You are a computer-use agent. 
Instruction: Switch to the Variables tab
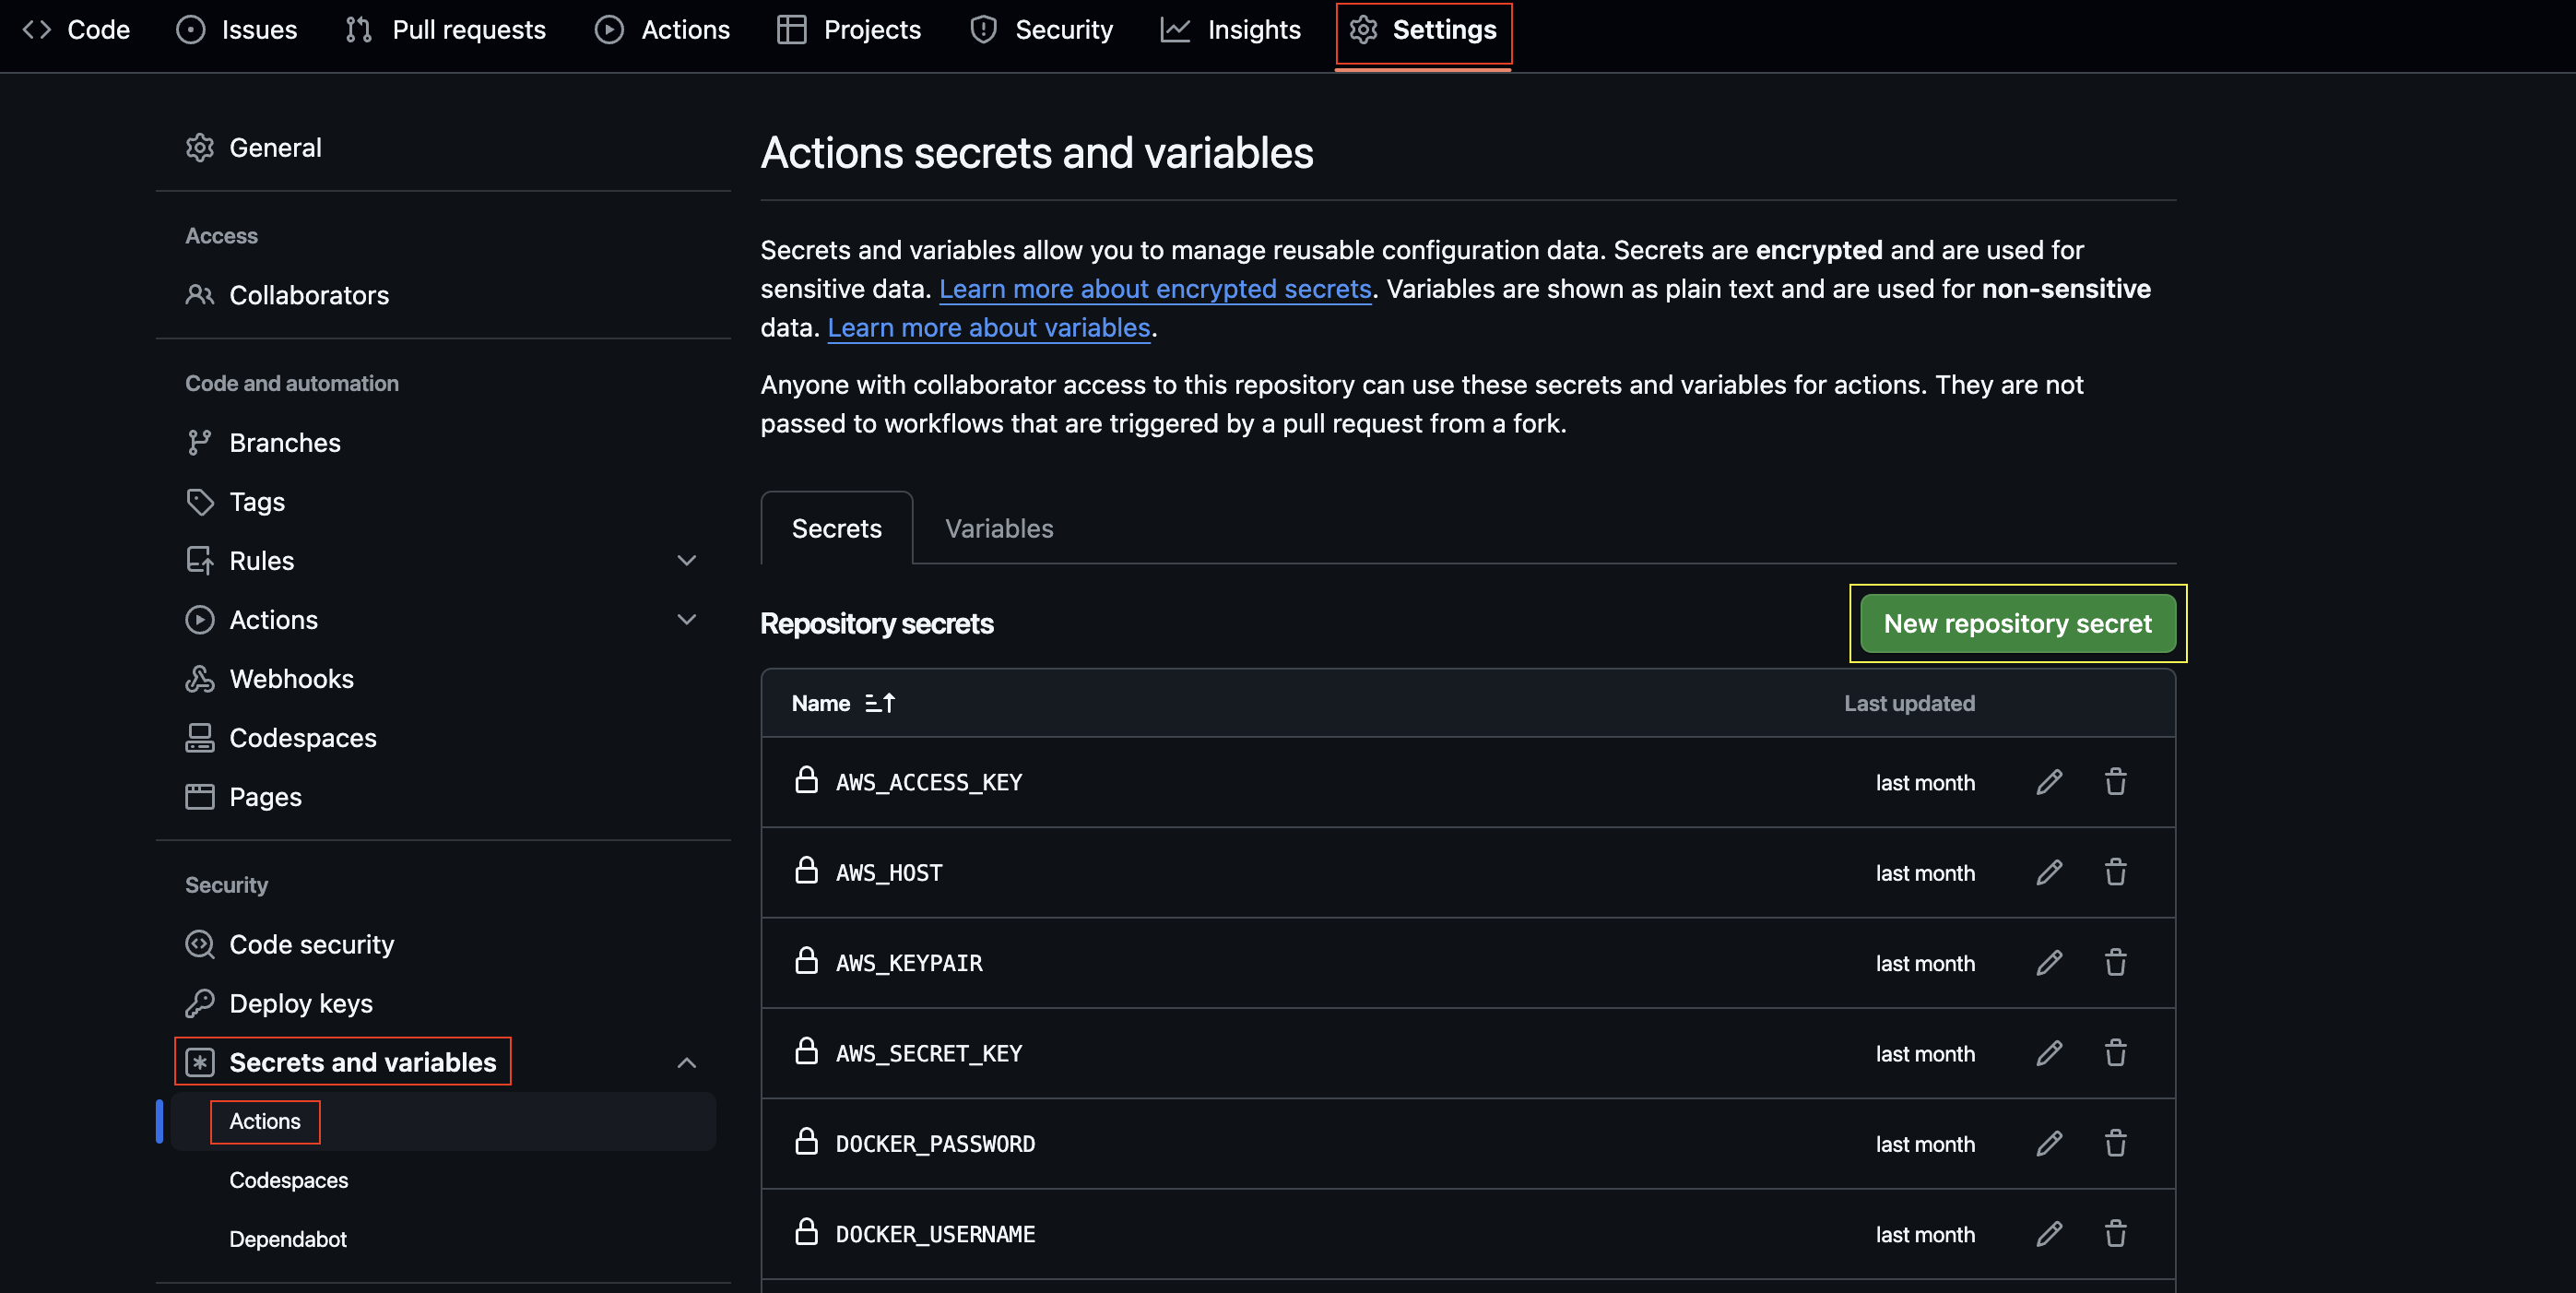point(999,528)
